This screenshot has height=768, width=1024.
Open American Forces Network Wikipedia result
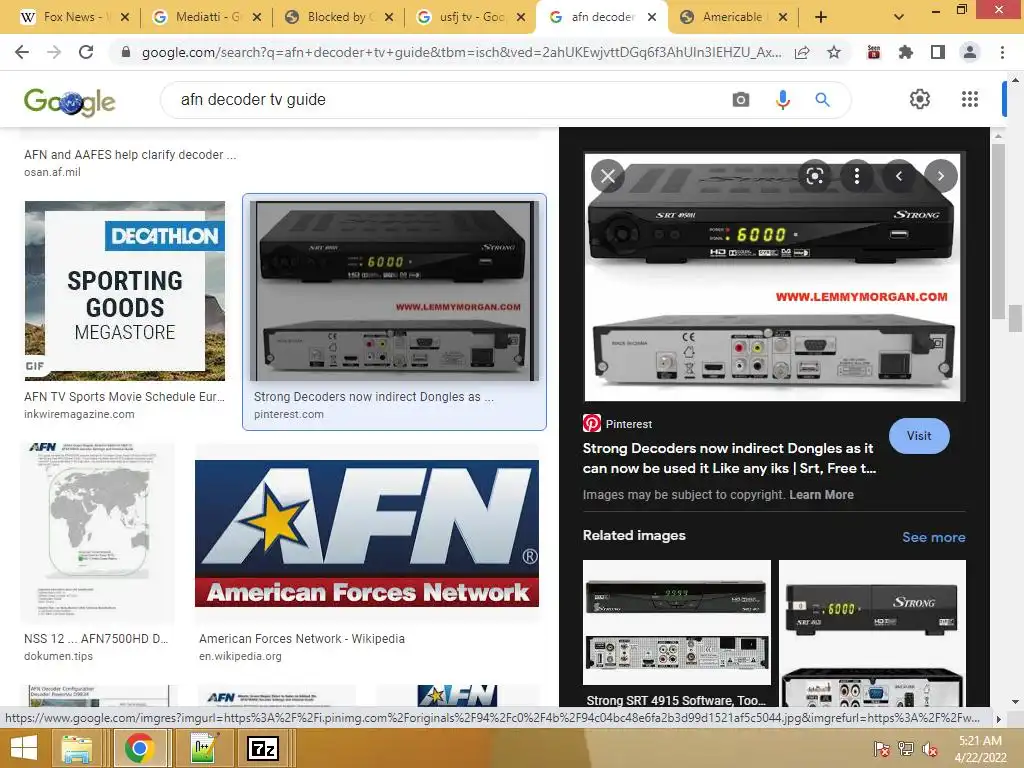(302, 639)
